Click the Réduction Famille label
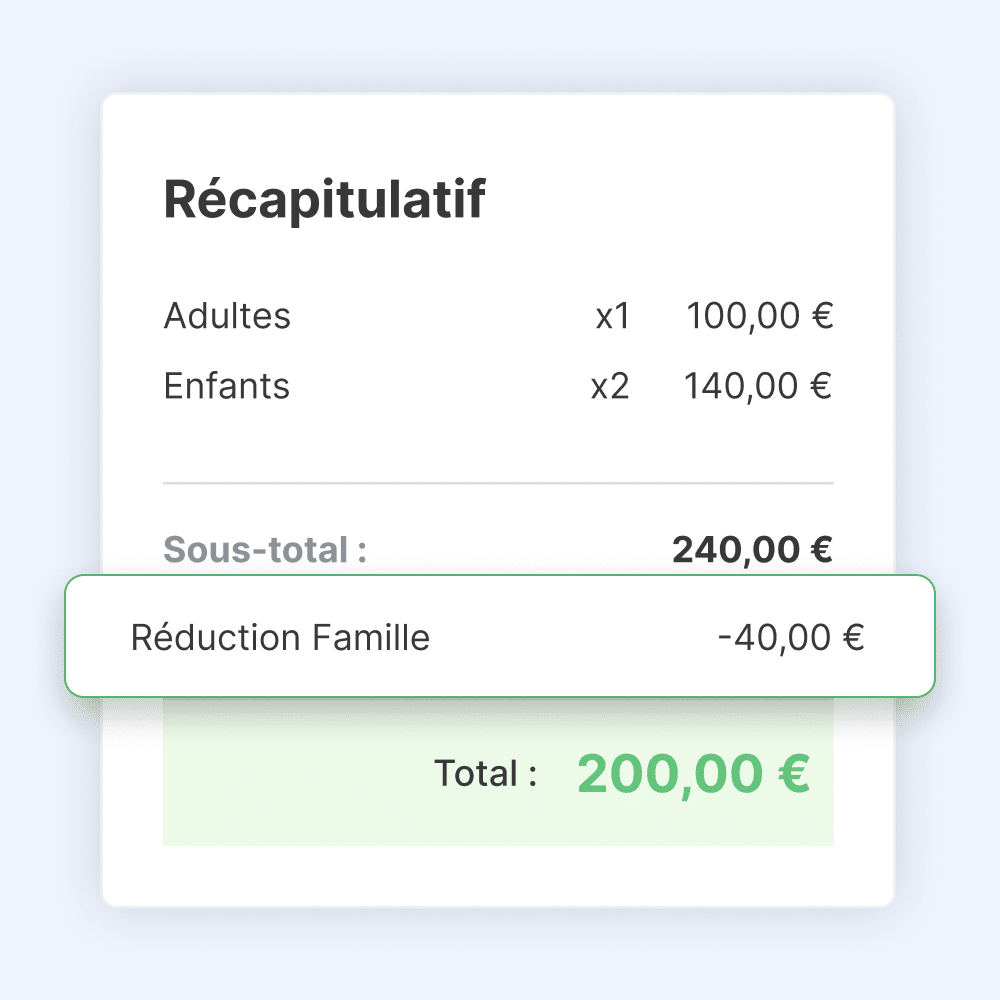This screenshot has width=1000, height=1000. tap(280, 637)
